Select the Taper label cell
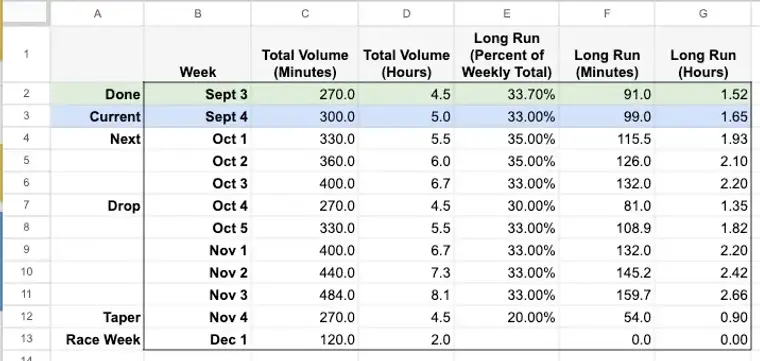The width and height of the screenshot is (760, 361). (x=97, y=317)
